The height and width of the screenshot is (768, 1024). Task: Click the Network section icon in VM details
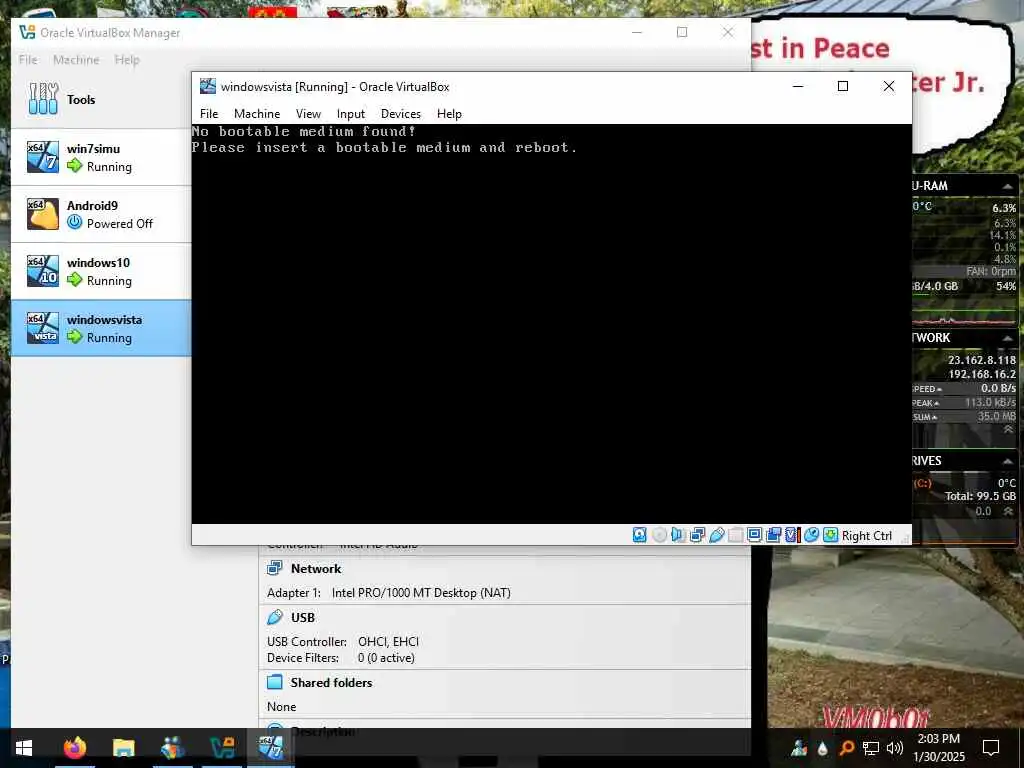tap(274, 568)
